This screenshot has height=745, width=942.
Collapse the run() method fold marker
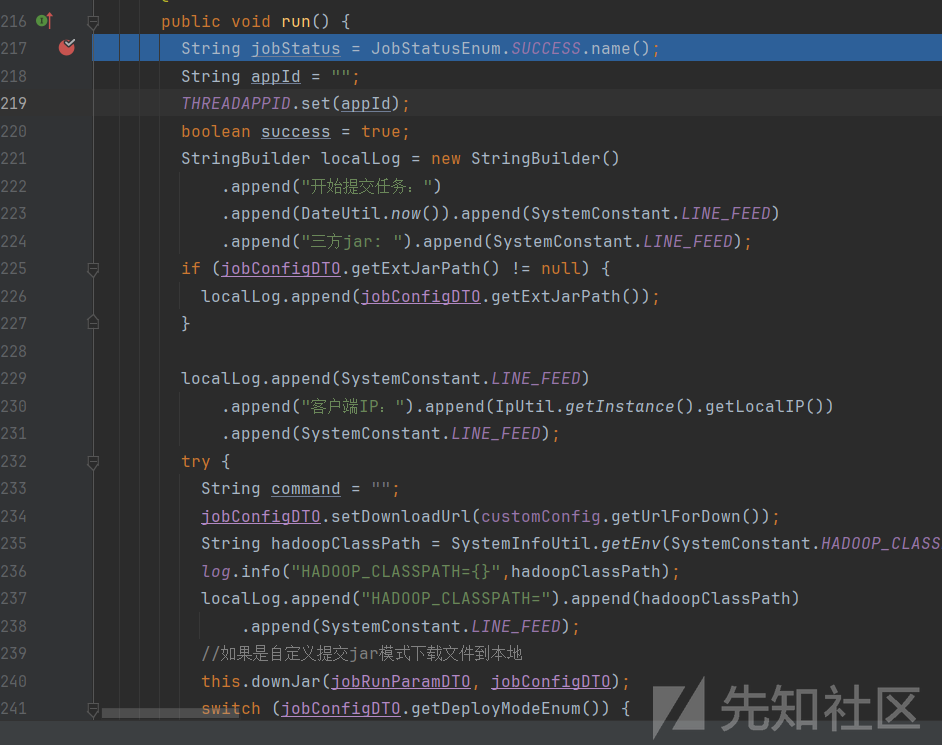[93, 22]
